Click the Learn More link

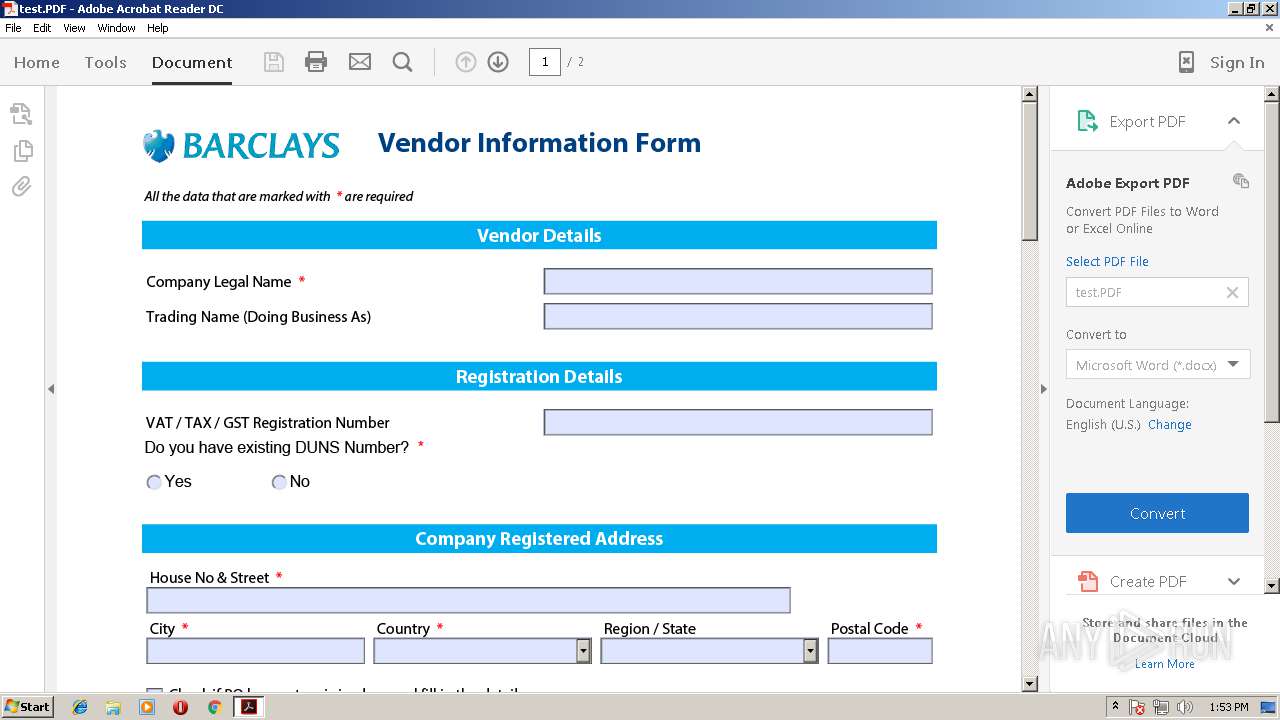coord(1164,664)
